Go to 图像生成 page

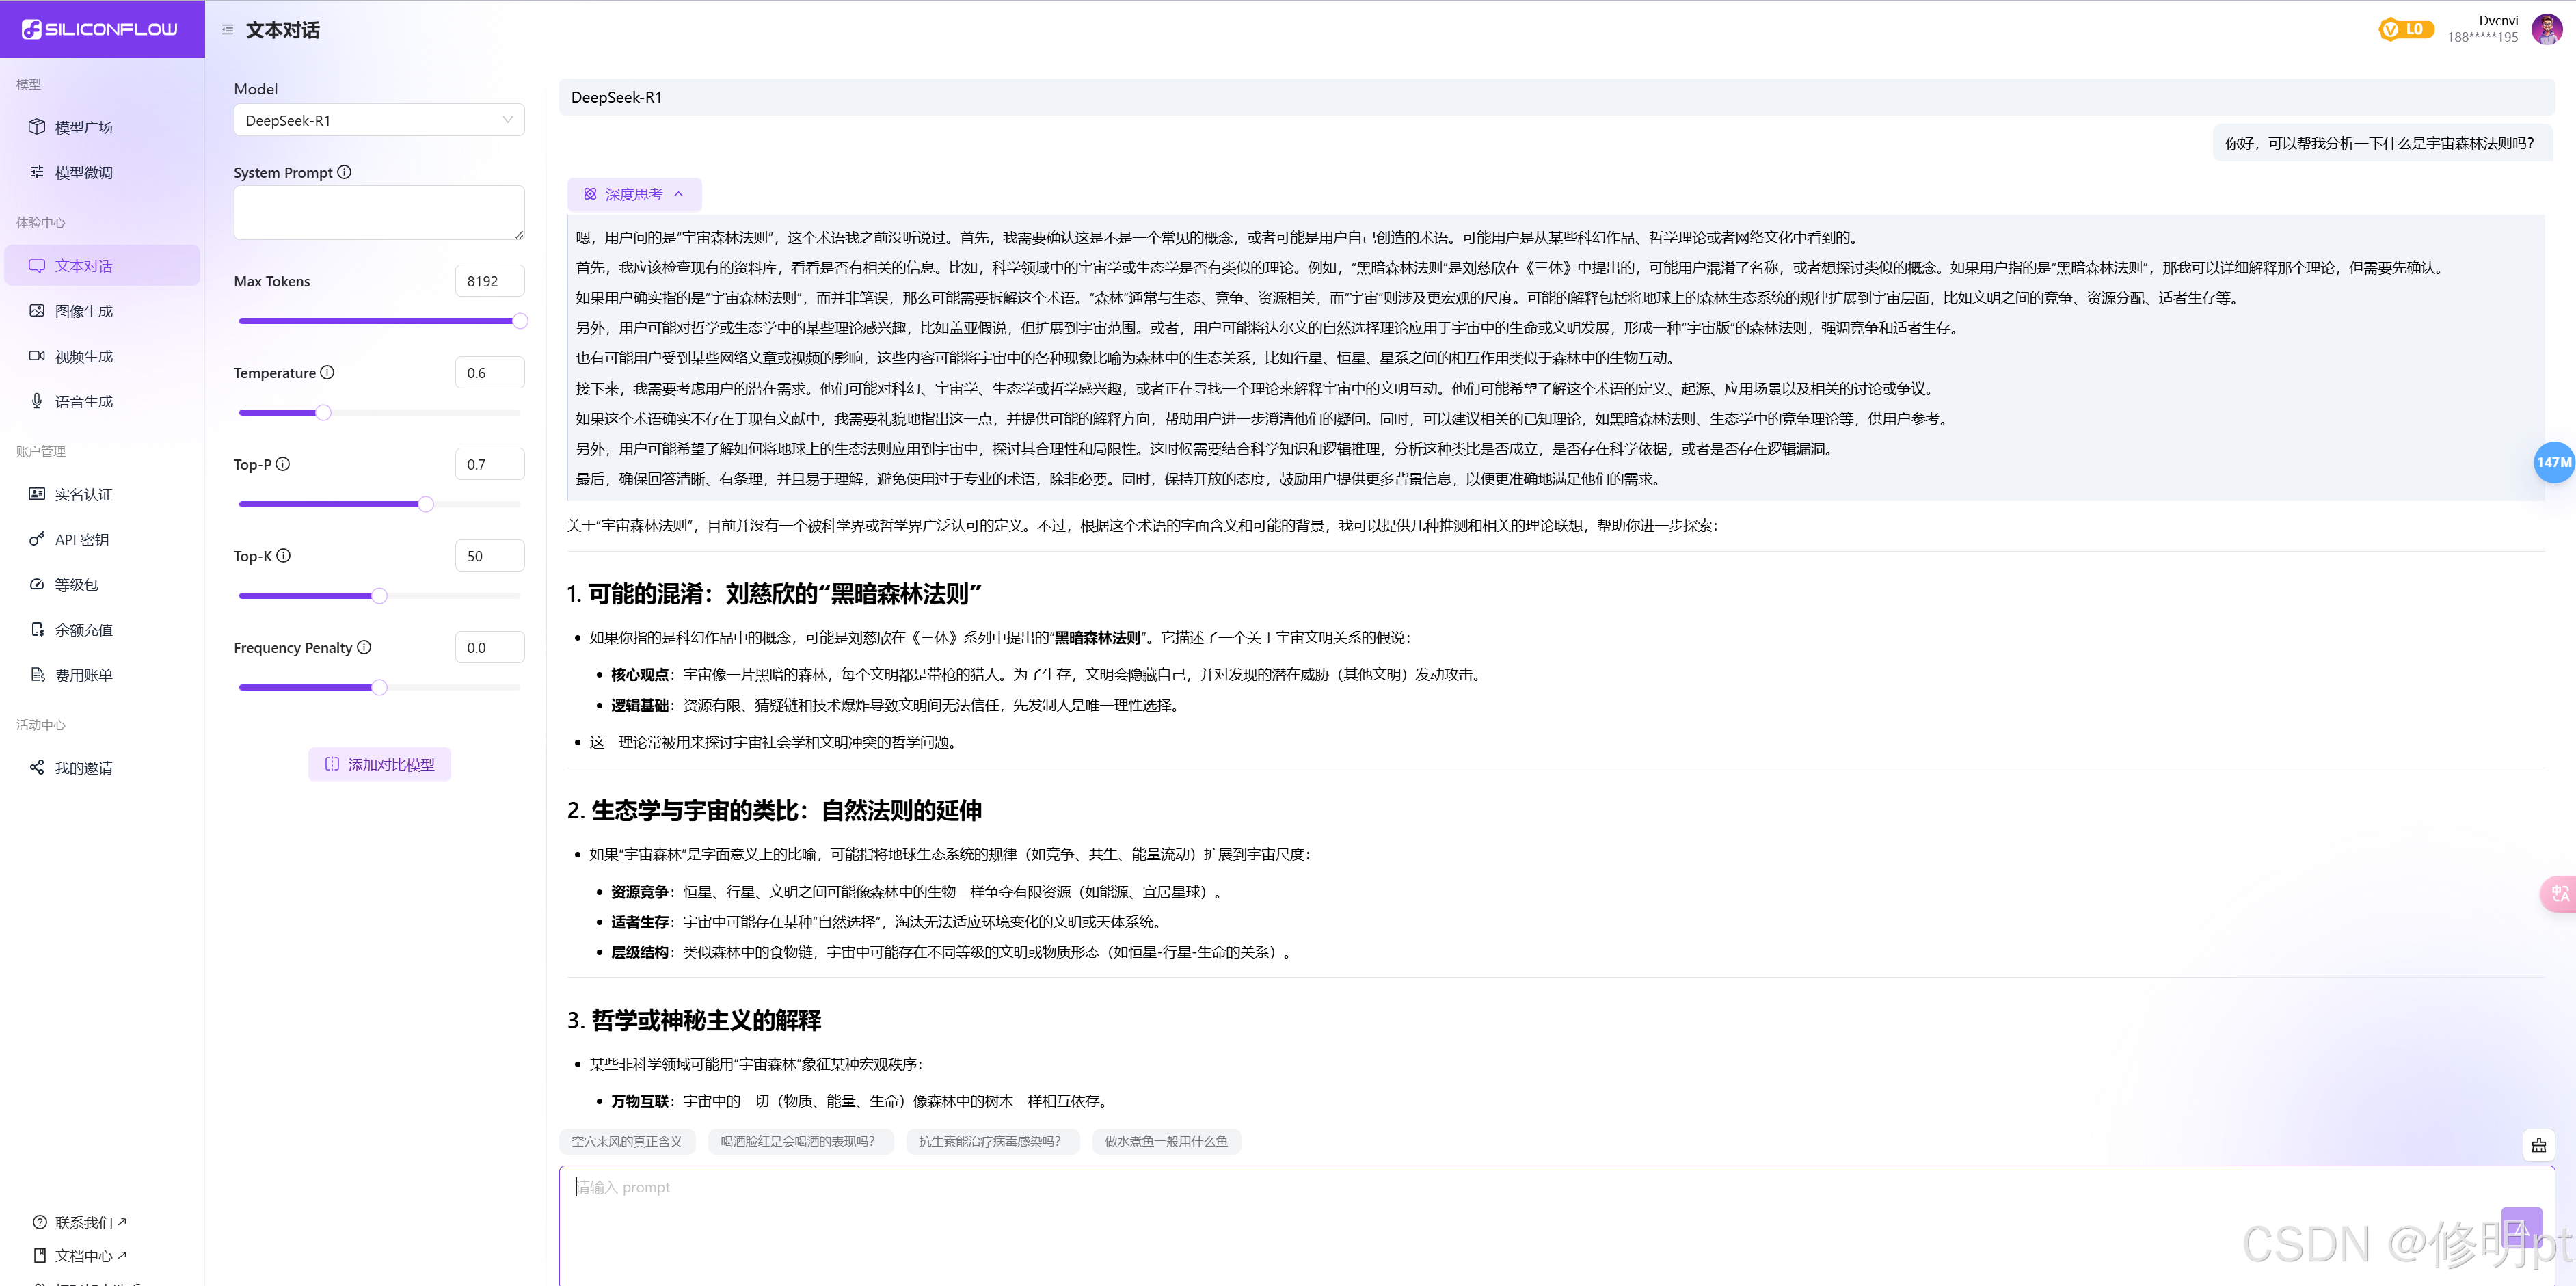[84, 311]
